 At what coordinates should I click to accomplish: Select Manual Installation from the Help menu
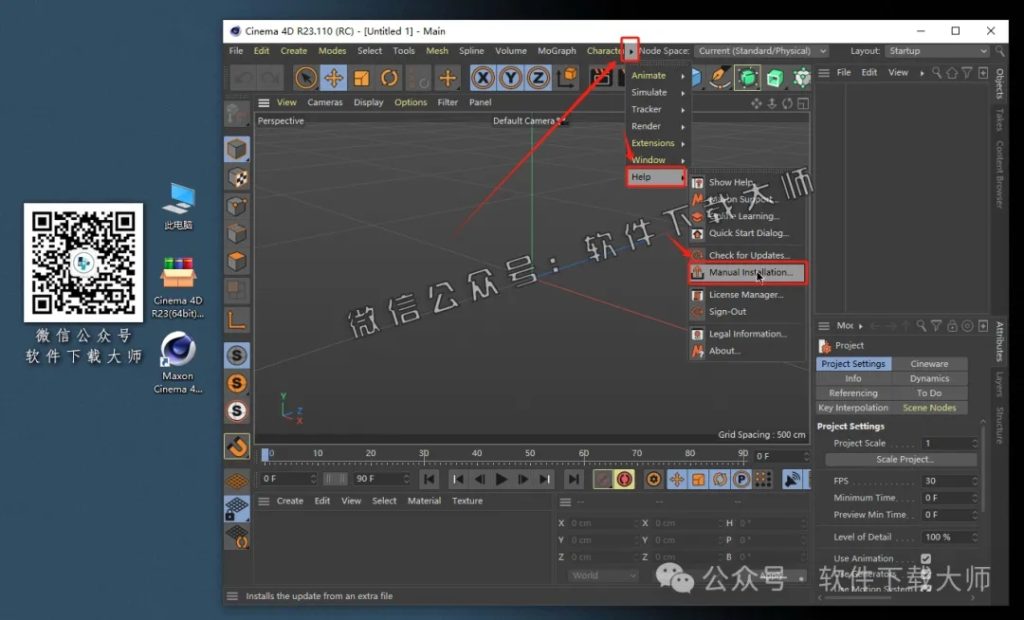(749, 271)
